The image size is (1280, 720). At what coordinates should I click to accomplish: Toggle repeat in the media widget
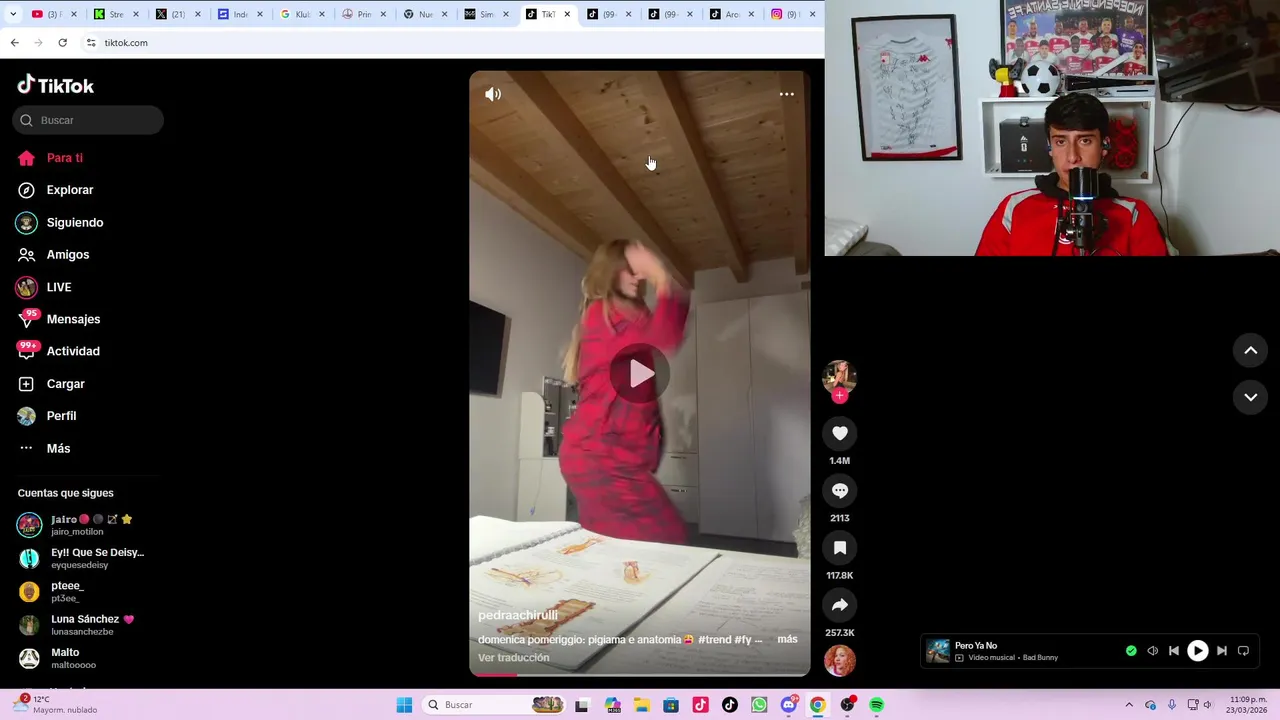tap(1243, 651)
